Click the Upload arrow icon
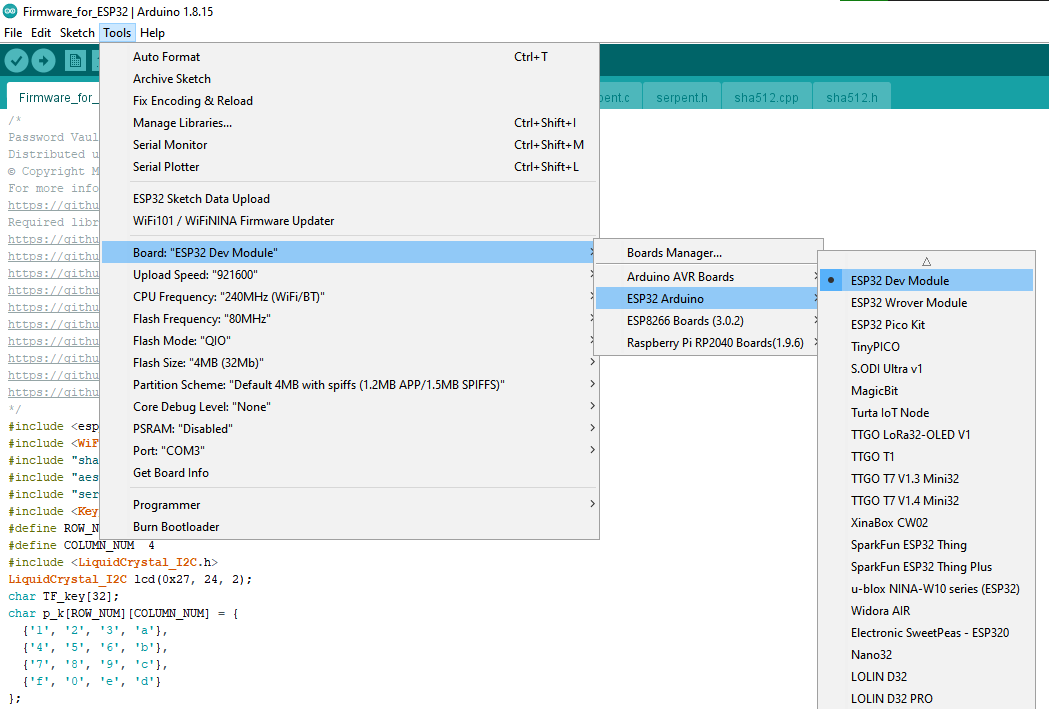Screen dimensions: 1049x709 tap(42, 61)
